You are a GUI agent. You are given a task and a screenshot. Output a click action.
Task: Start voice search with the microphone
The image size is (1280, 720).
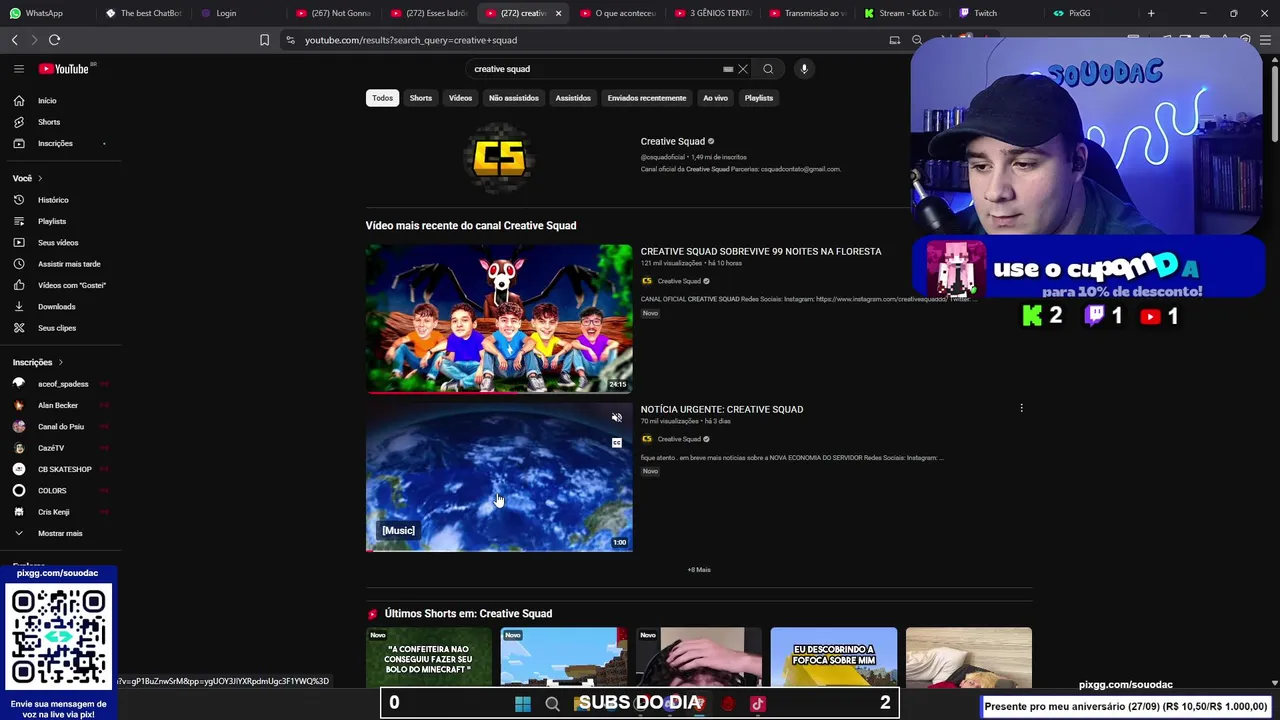pos(804,69)
